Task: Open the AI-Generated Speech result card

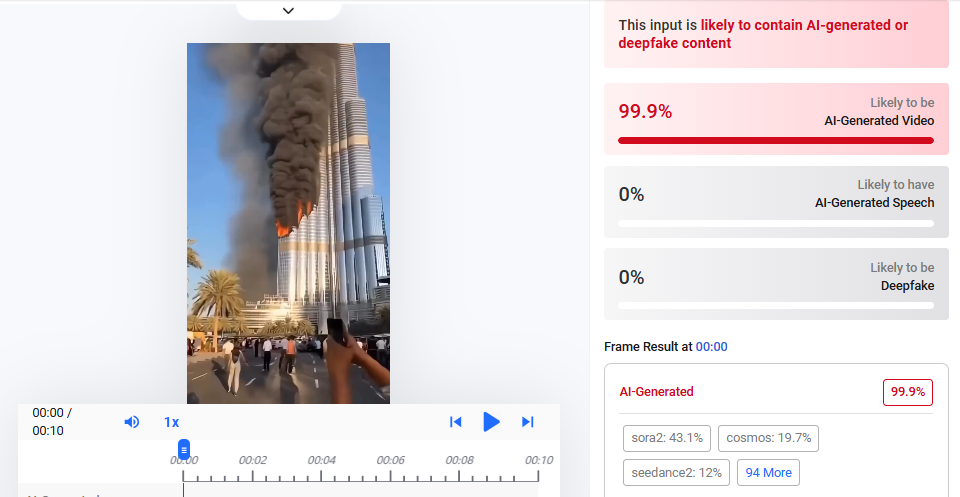Action: point(776,202)
